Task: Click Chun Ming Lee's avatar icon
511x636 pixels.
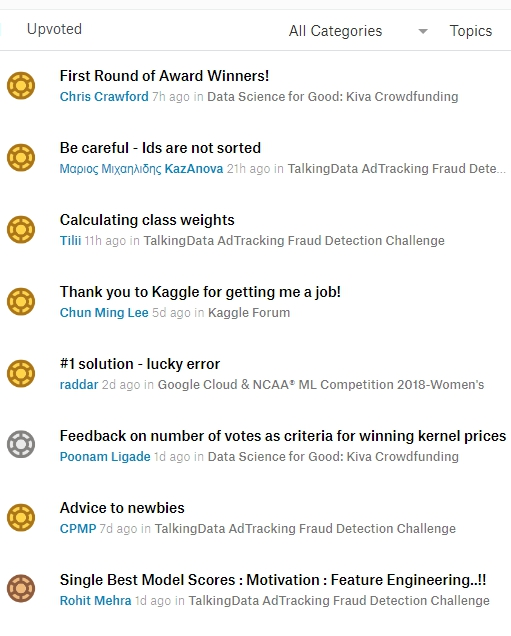Action: [x=21, y=301]
